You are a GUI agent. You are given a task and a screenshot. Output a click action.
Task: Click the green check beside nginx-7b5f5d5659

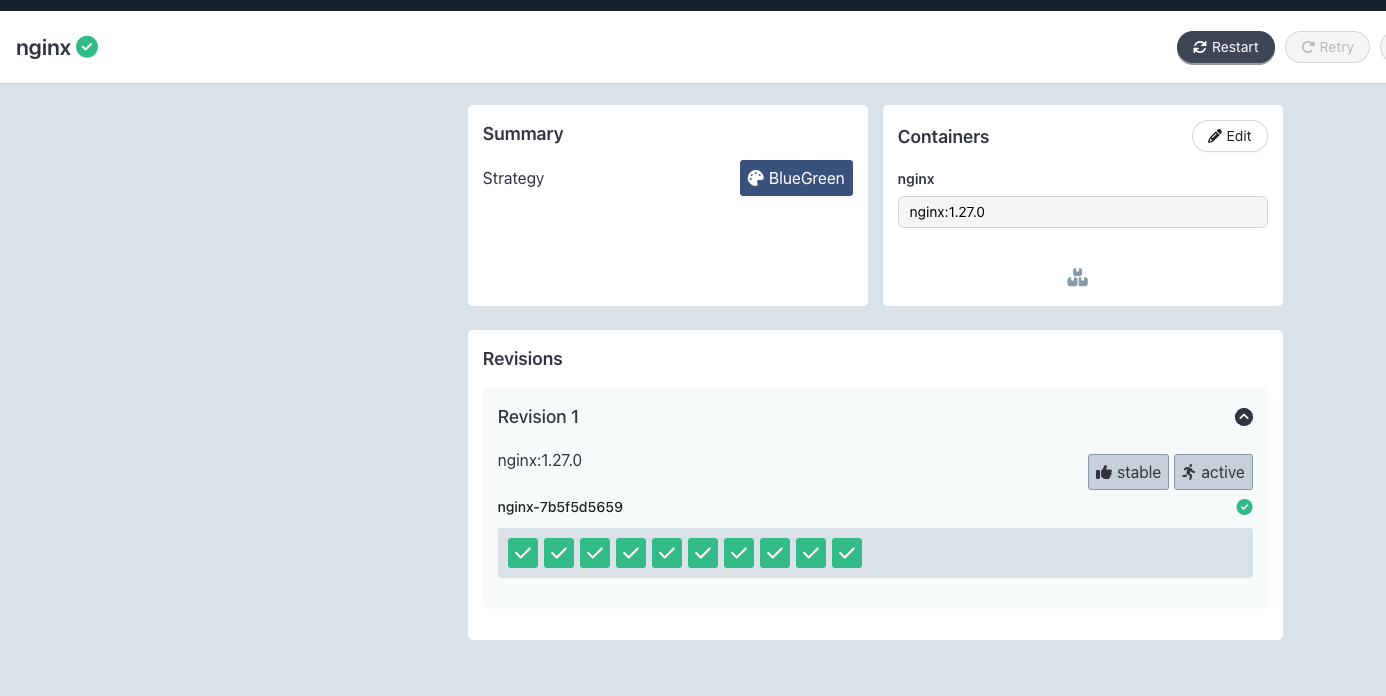[1244, 507]
